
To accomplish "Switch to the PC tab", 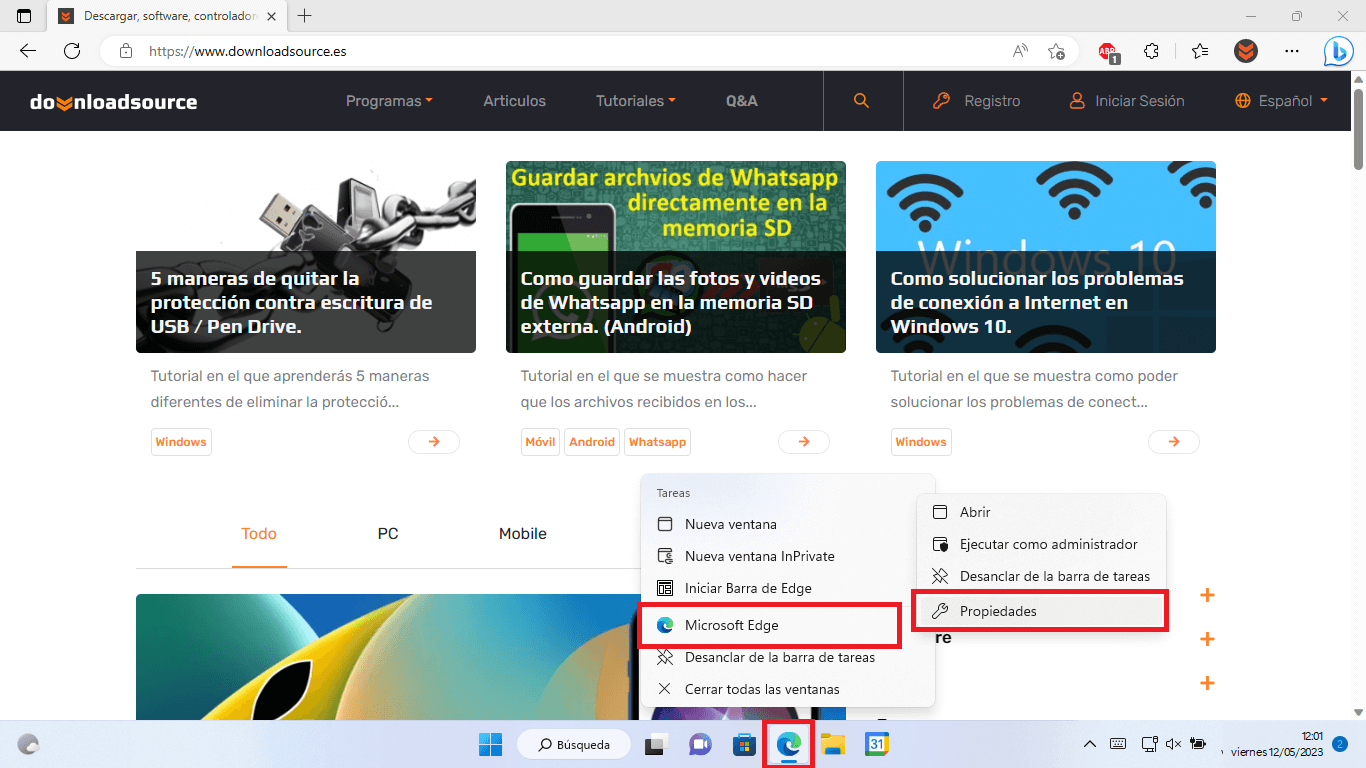I will [388, 534].
